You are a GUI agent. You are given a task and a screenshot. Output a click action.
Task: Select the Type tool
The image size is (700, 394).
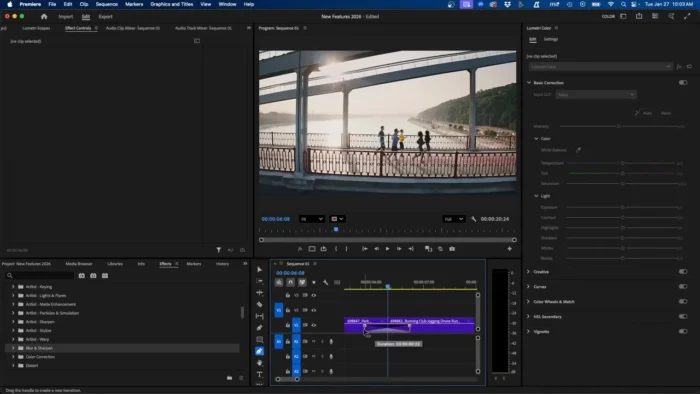(x=259, y=374)
